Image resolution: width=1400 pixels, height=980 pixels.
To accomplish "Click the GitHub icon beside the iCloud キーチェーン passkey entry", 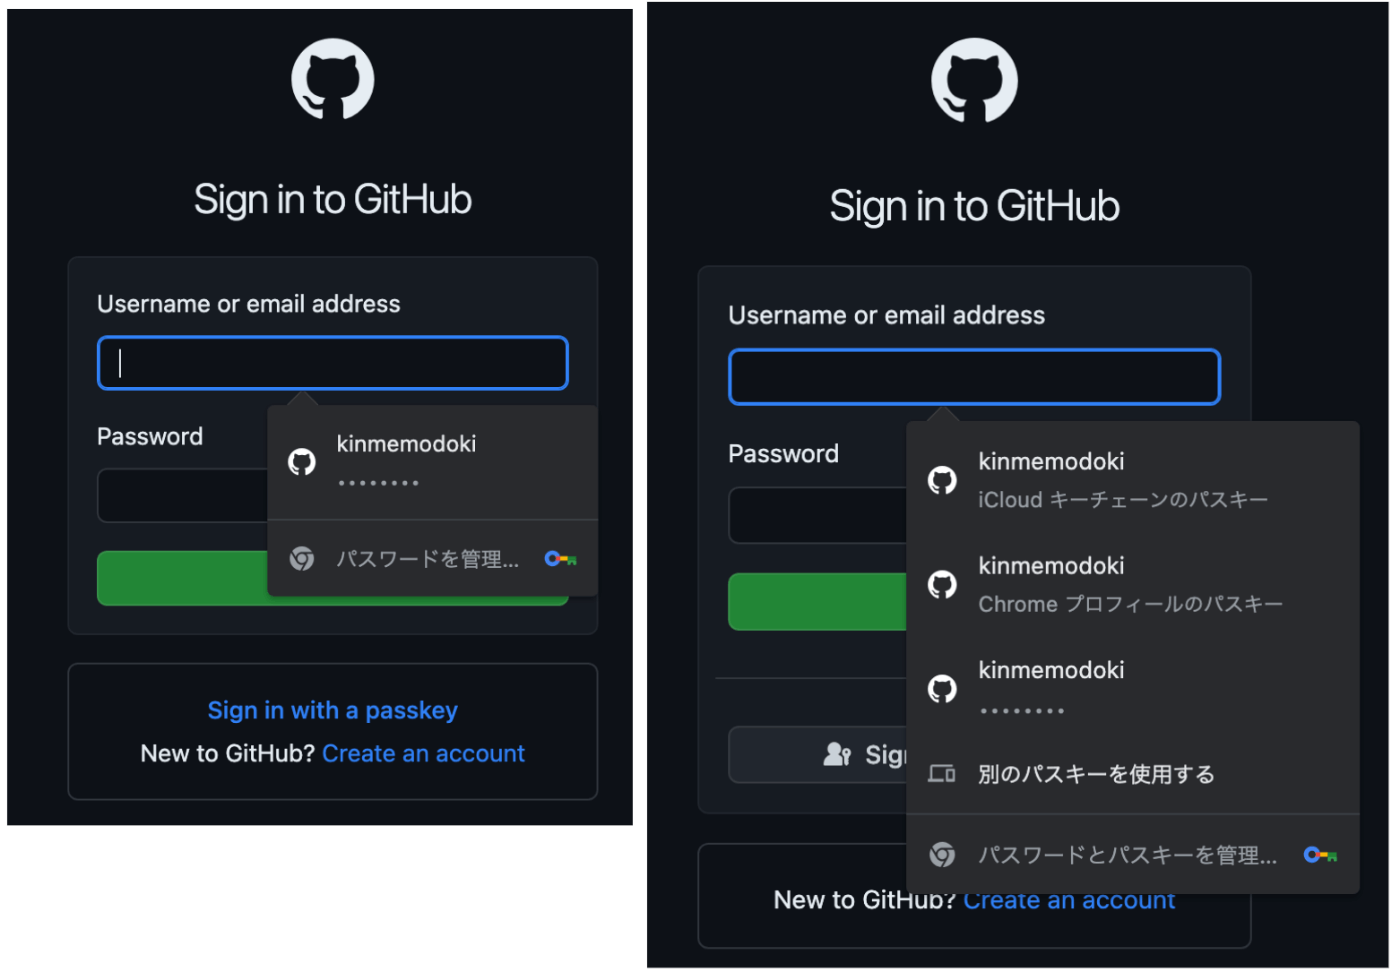I will click(942, 481).
